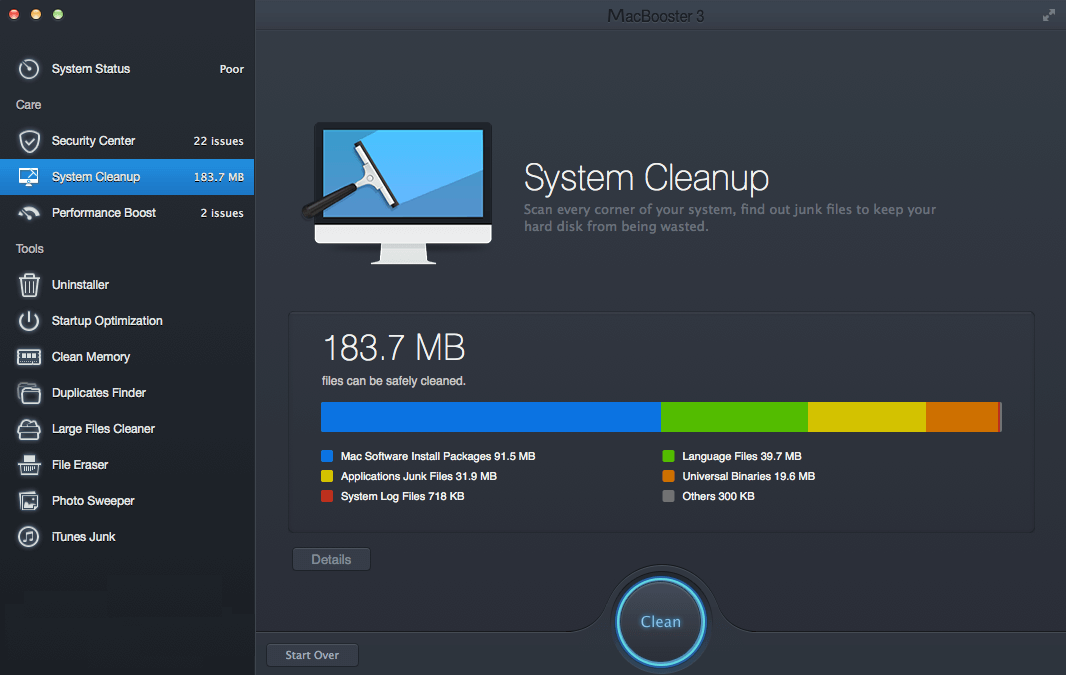Click the Start Over button
Image resolution: width=1066 pixels, height=675 pixels.
pos(312,655)
